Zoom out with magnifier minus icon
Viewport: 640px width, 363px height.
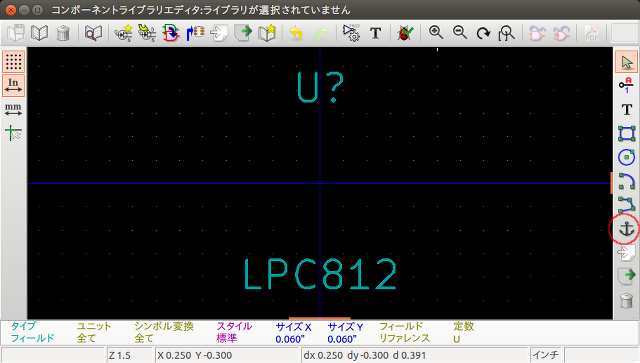pos(460,33)
